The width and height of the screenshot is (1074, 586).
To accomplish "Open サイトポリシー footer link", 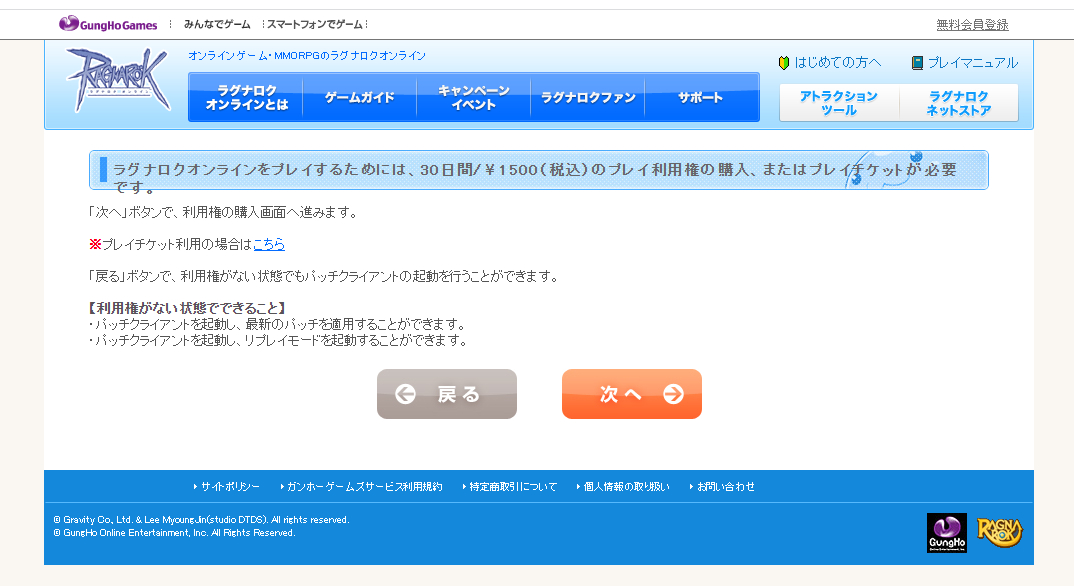I will (x=230, y=487).
